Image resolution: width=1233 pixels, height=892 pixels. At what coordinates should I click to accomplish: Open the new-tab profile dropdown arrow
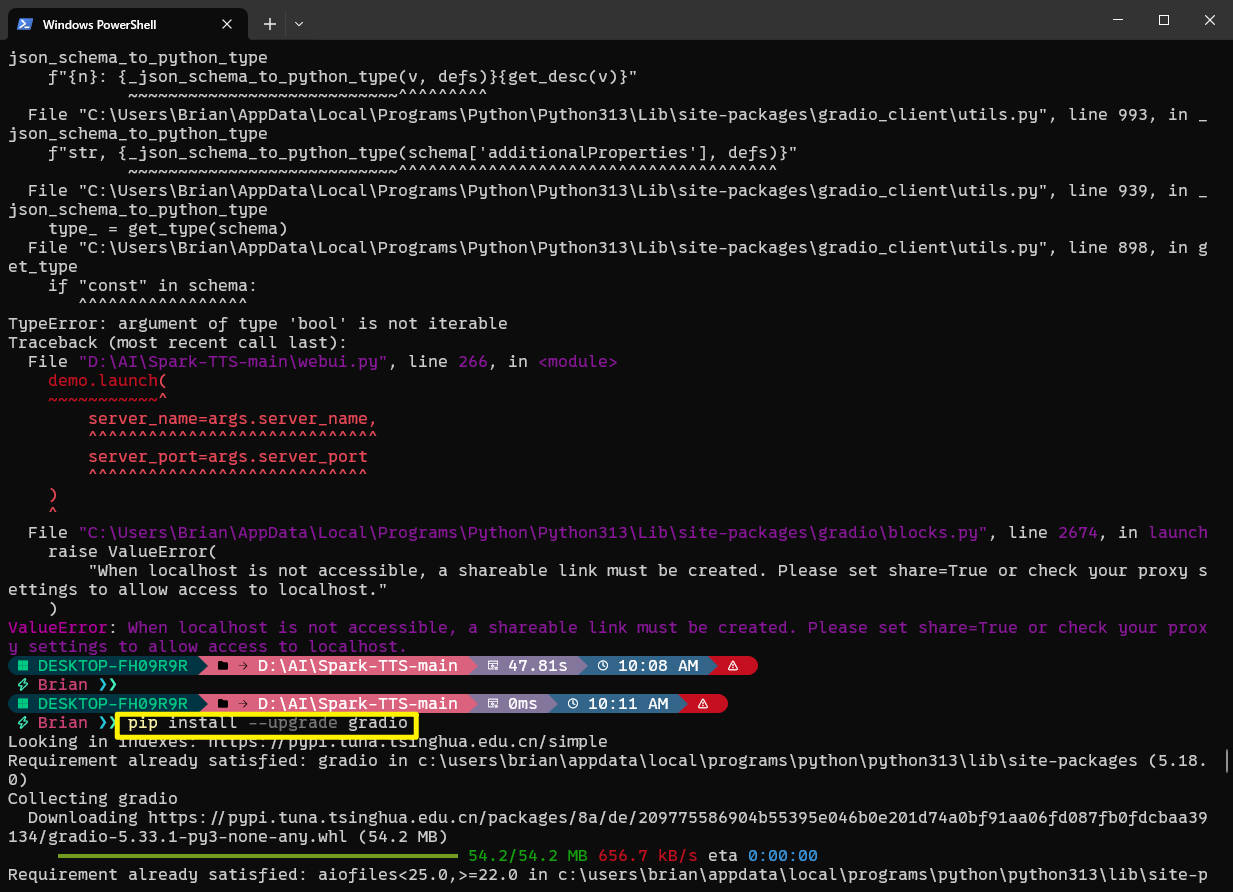coord(299,23)
